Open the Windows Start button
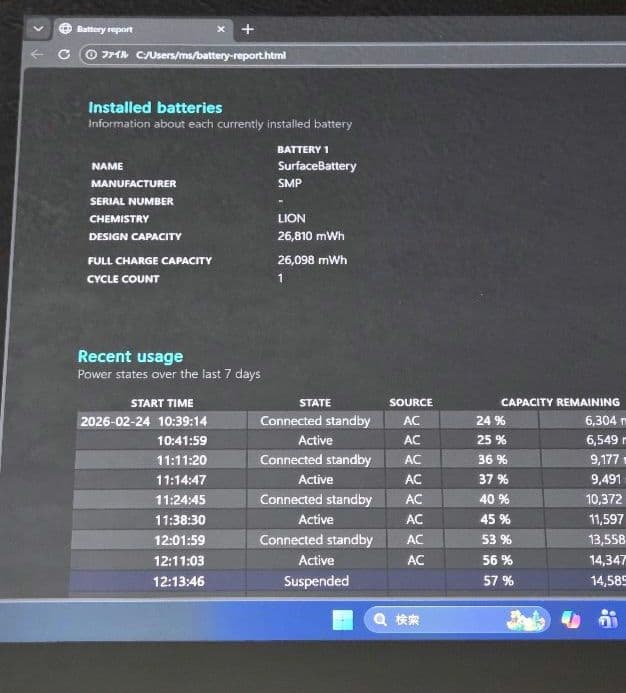The width and height of the screenshot is (626, 693). pyautogui.click(x=343, y=620)
